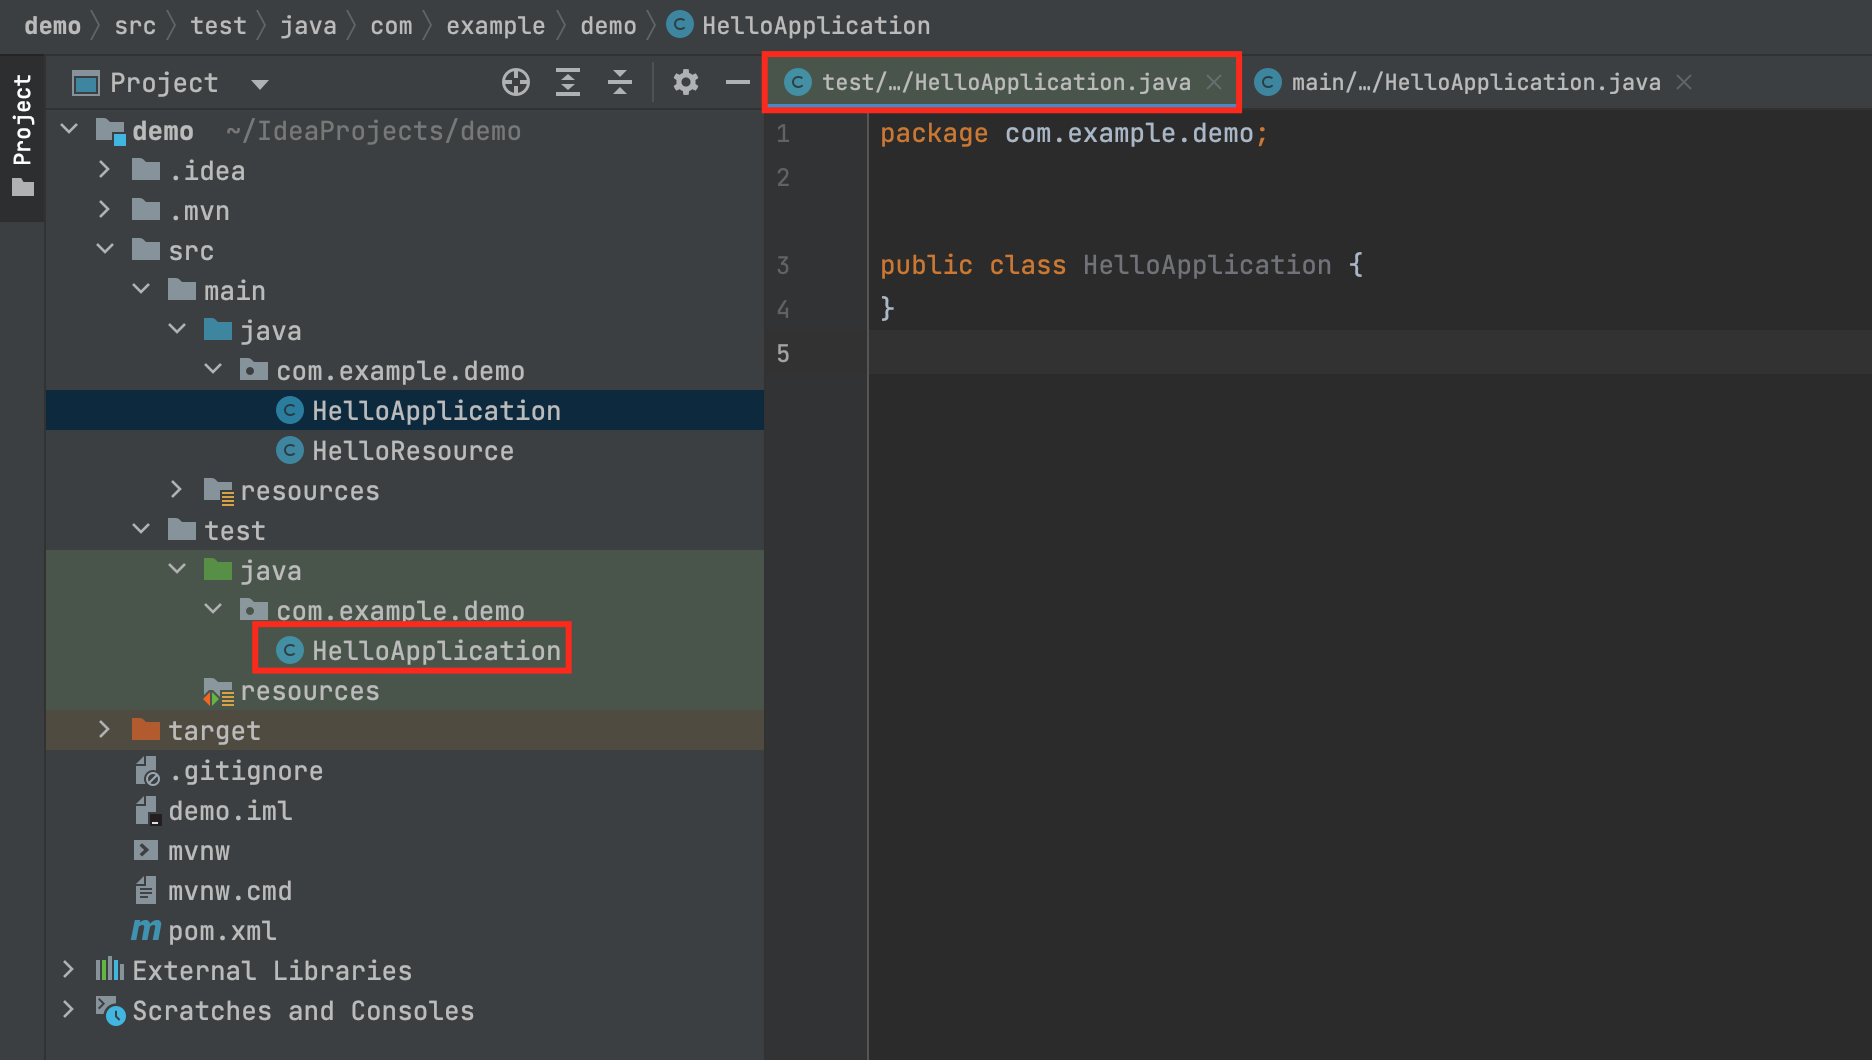Image resolution: width=1872 pixels, height=1060 pixels.
Task: Collapse the src folder
Action: click(105, 249)
